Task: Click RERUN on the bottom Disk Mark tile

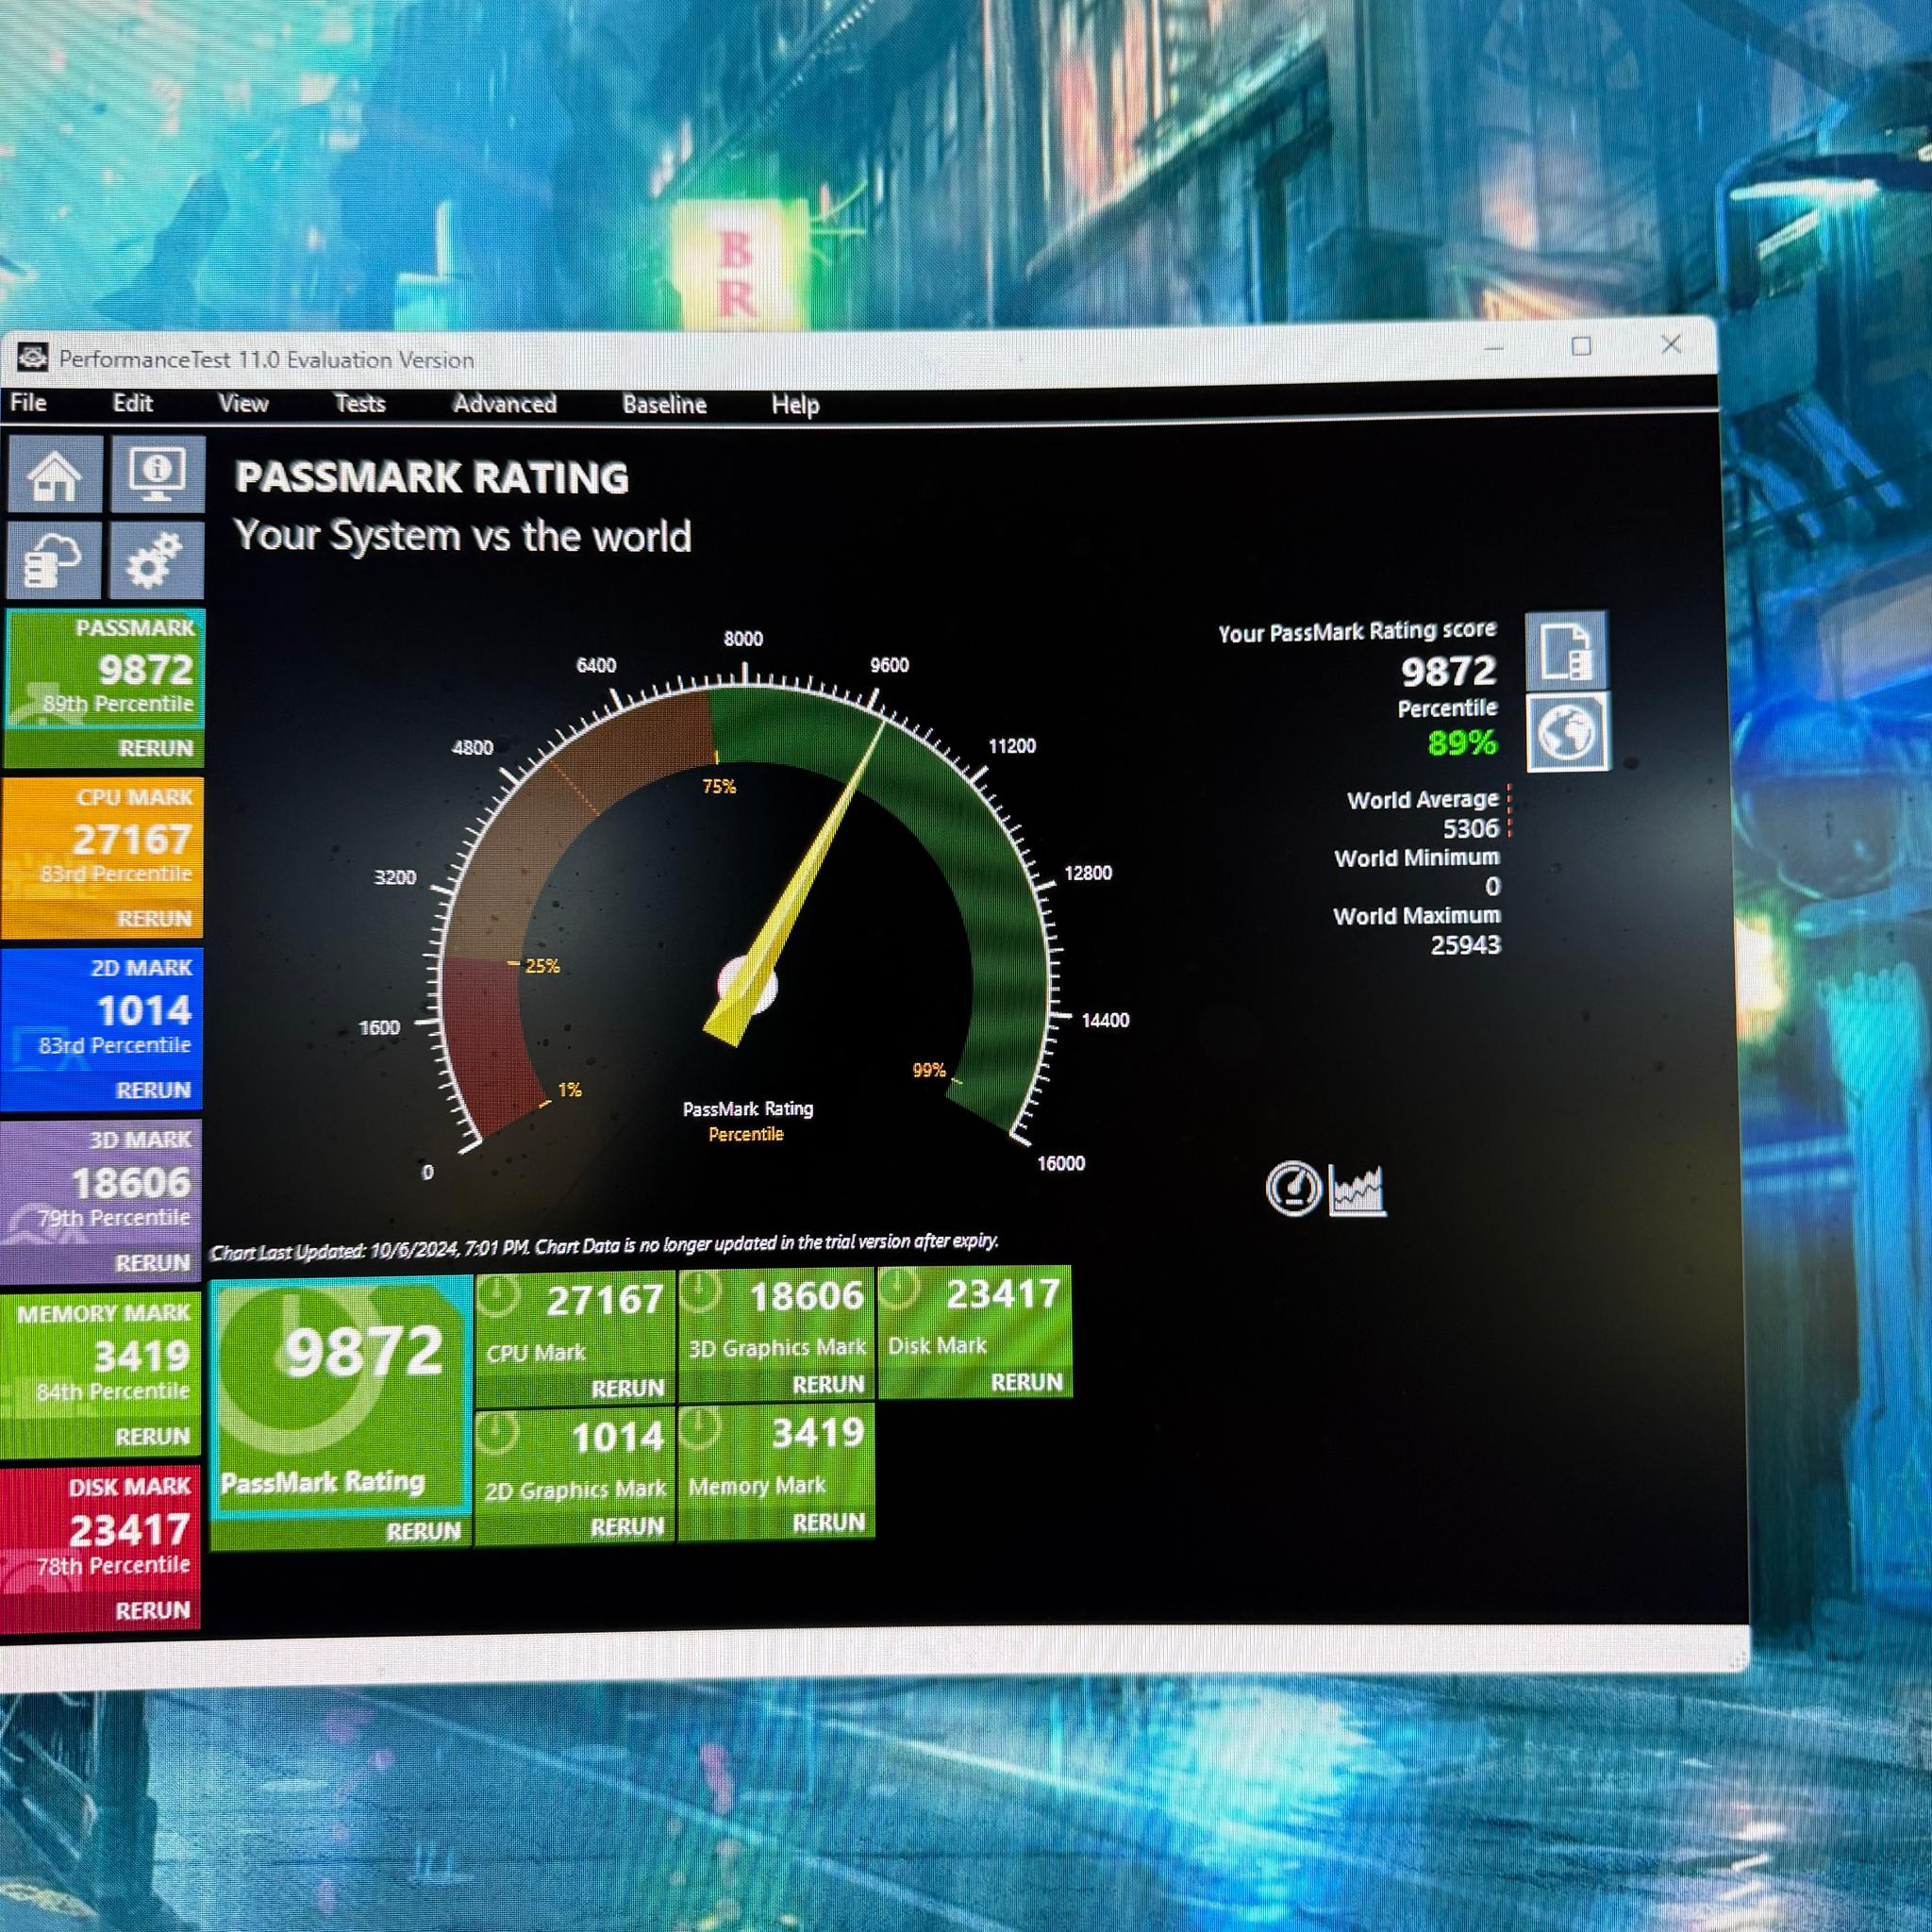Action: [1027, 1382]
